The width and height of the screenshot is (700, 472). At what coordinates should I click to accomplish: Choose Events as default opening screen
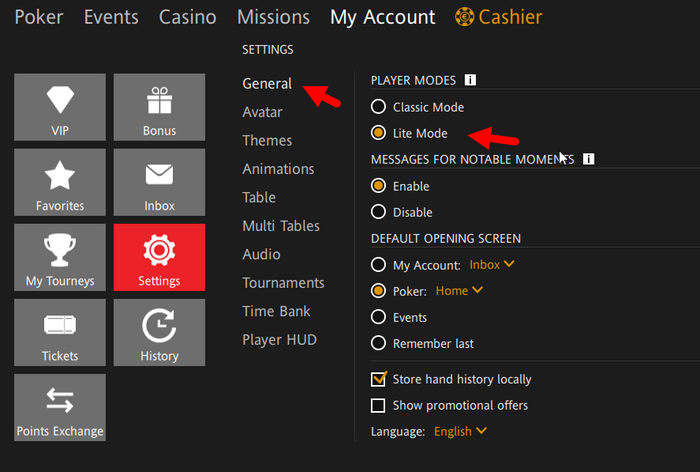(378, 317)
